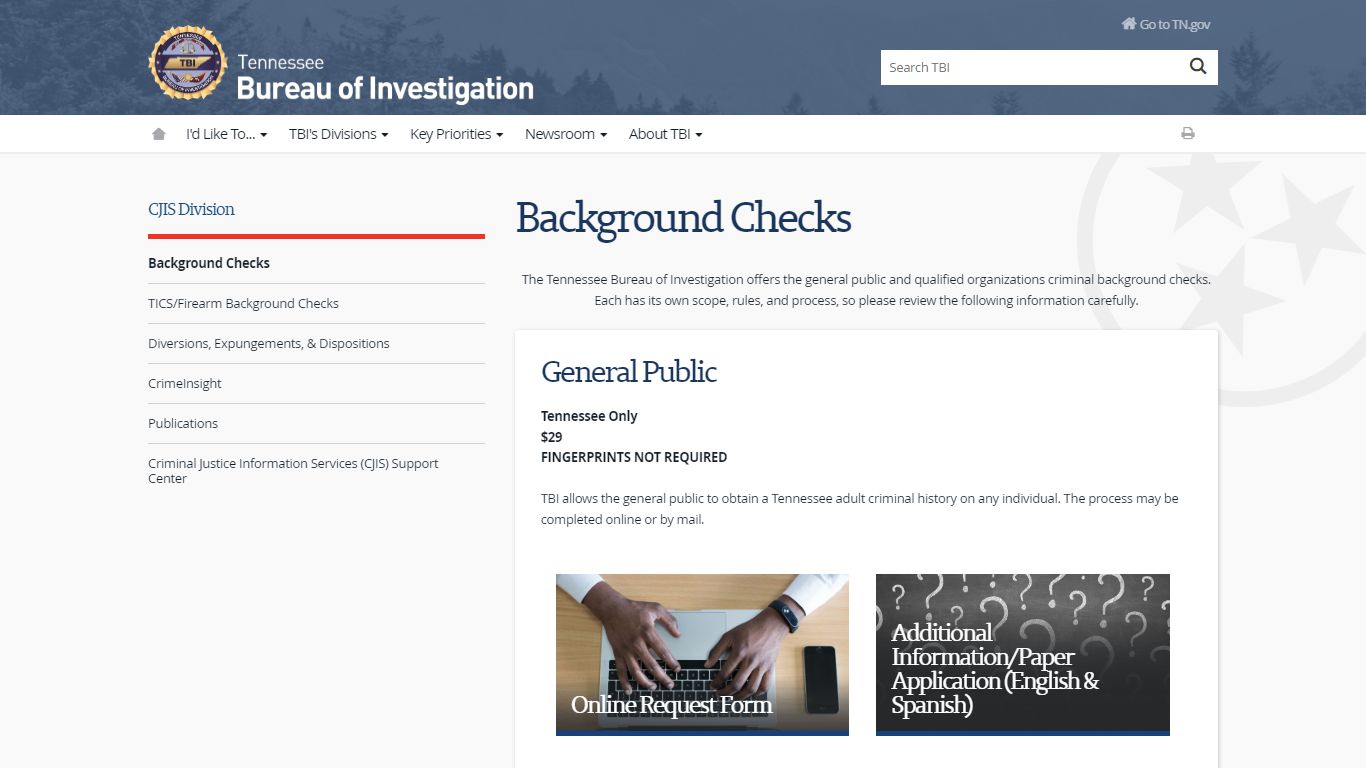1366x768 pixels.
Task: Open Criminal Justice Information Services Support Center
Action: click(x=293, y=471)
